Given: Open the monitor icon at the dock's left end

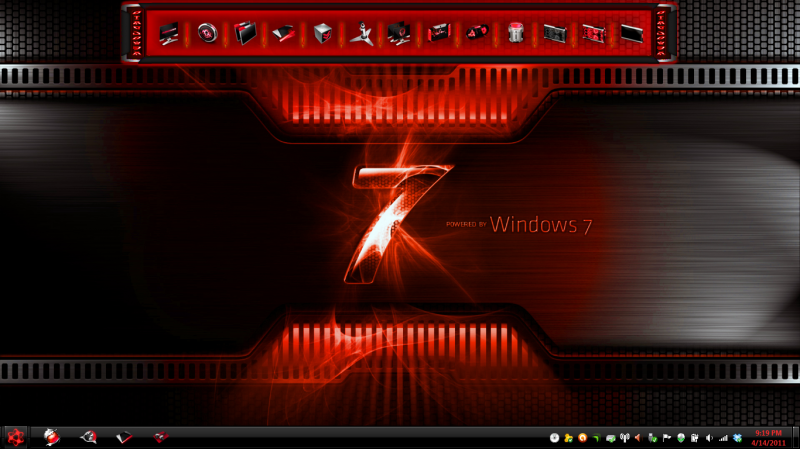Looking at the screenshot, I should 168,34.
